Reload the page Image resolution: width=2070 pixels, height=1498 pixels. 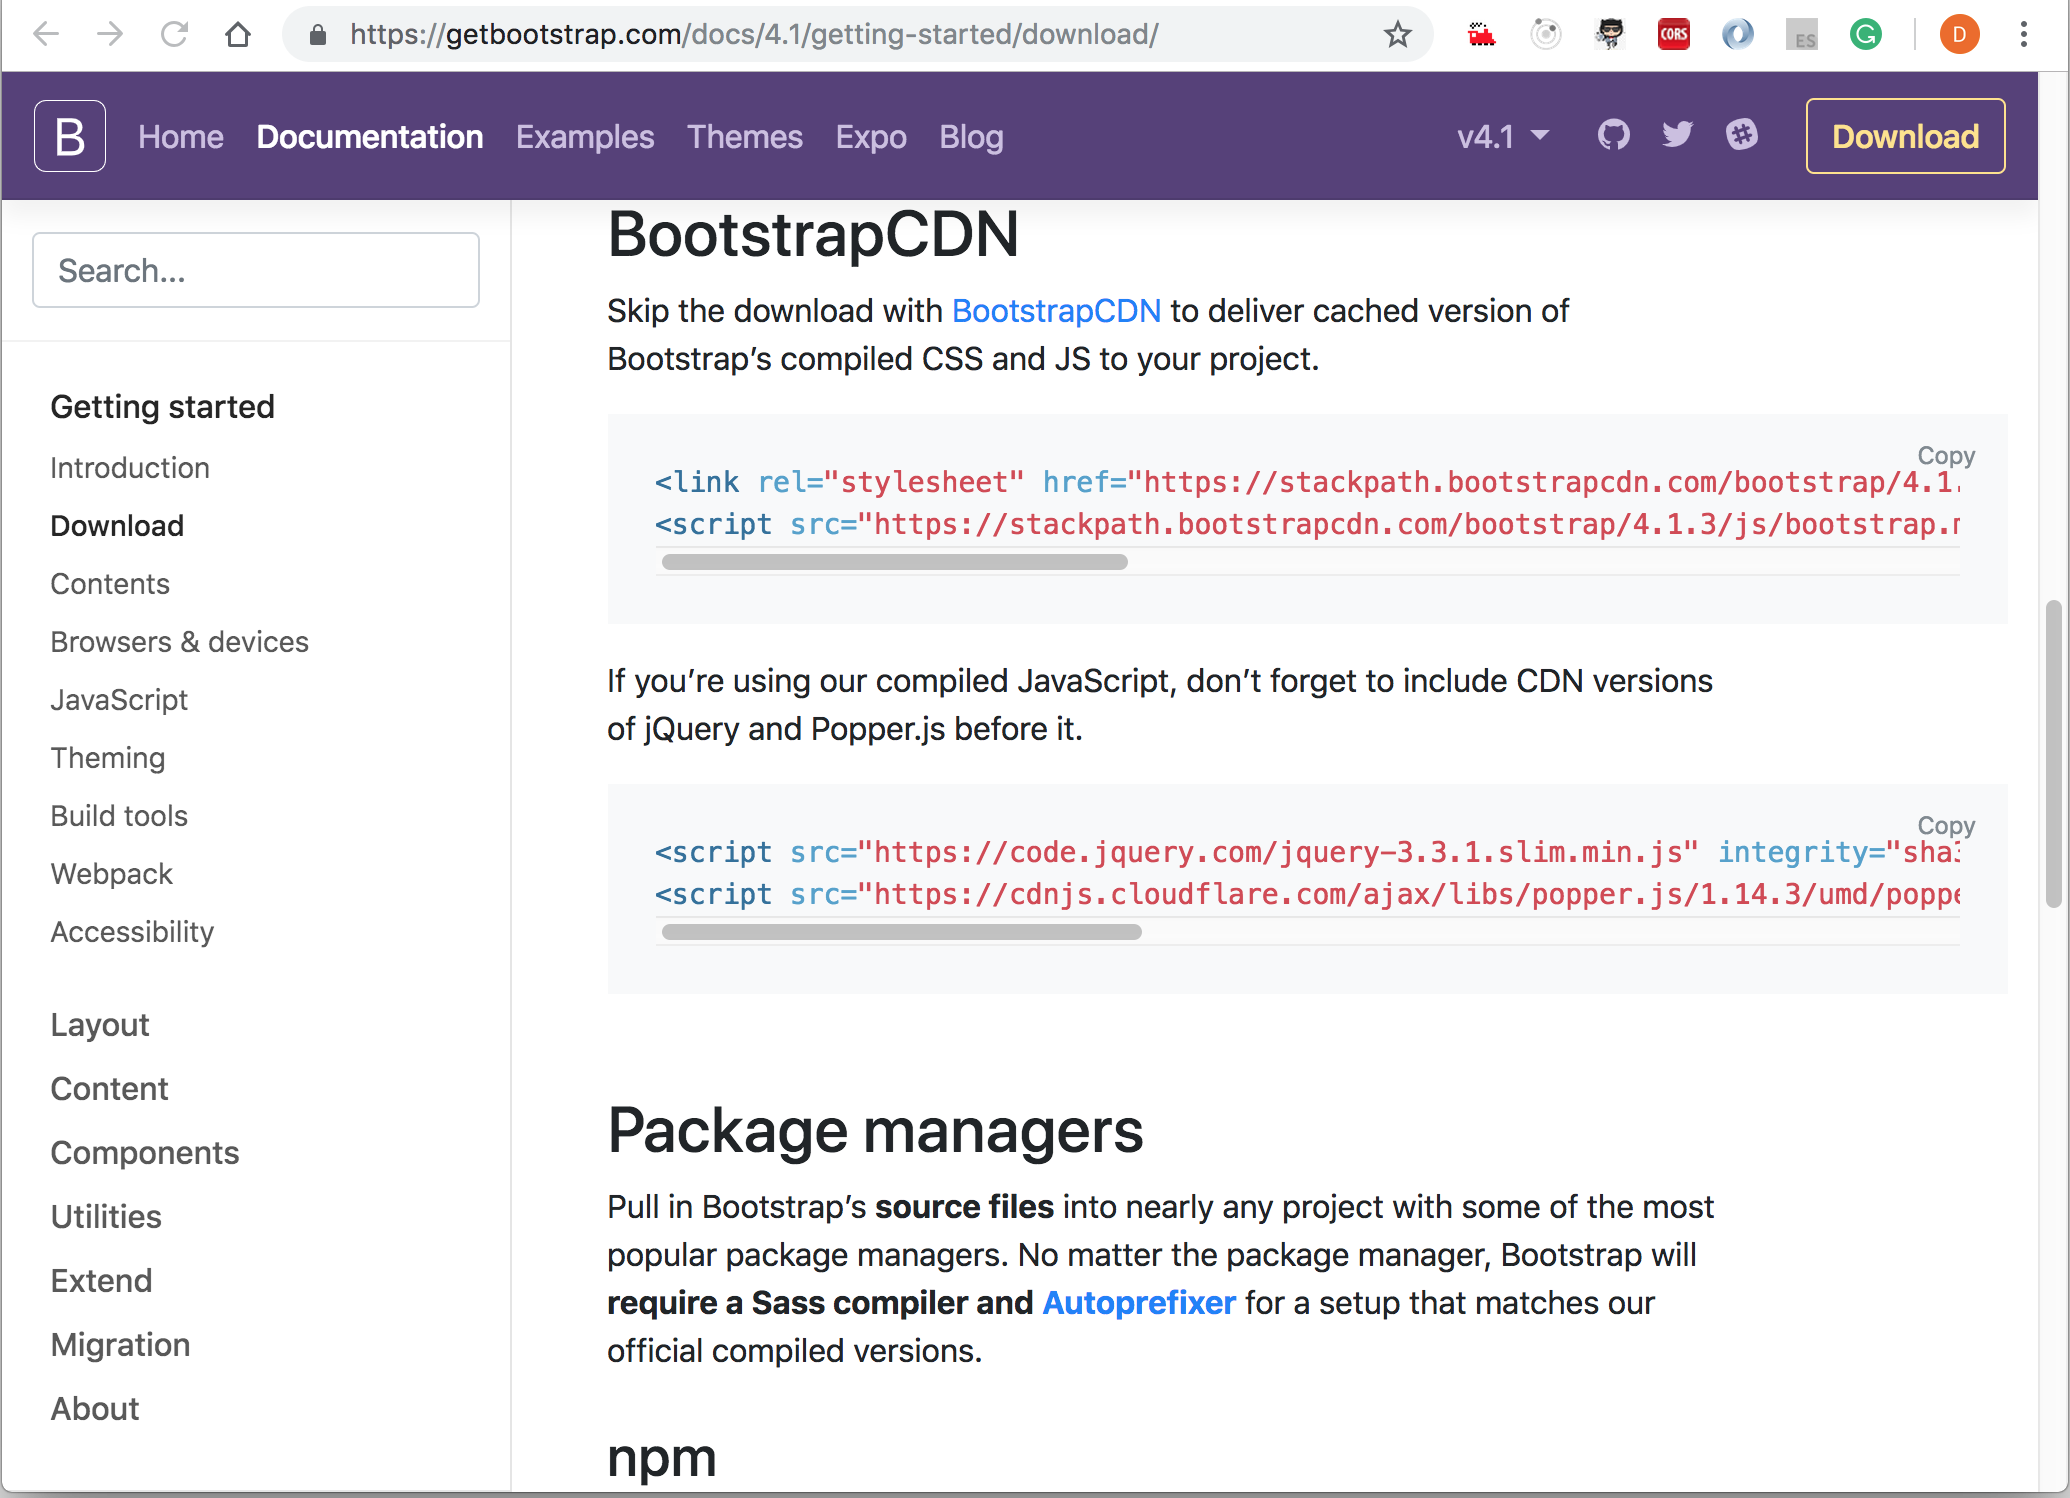[174, 35]
